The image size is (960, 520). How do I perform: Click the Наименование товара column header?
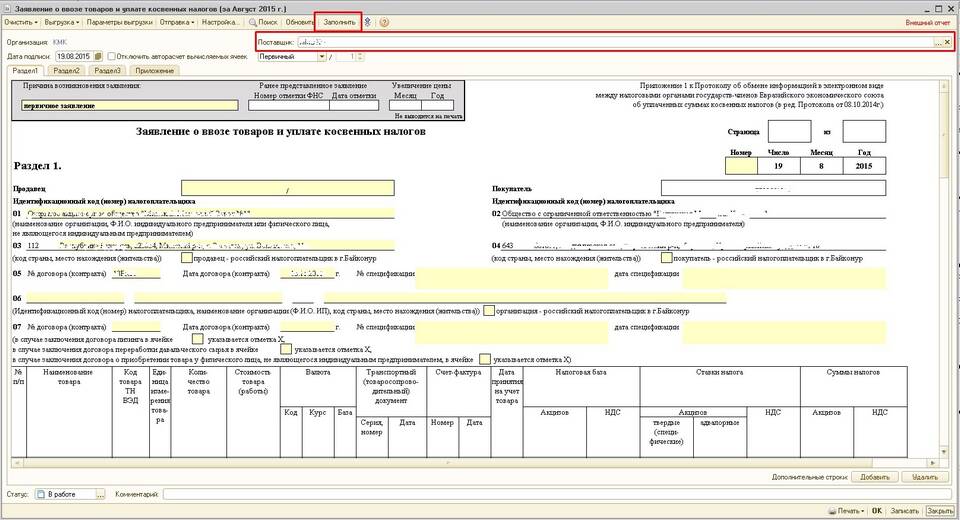69,377
